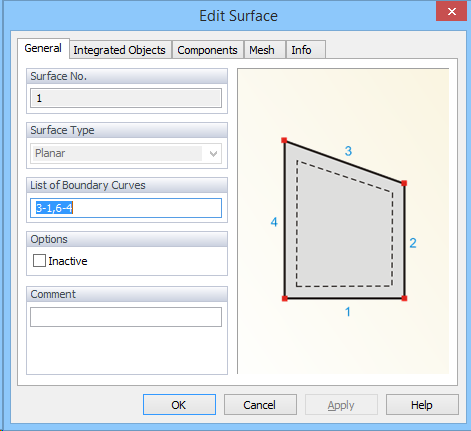Click the Cancel button
The width and height of the screenshot is (471, 431).
[x=260, y=405]
